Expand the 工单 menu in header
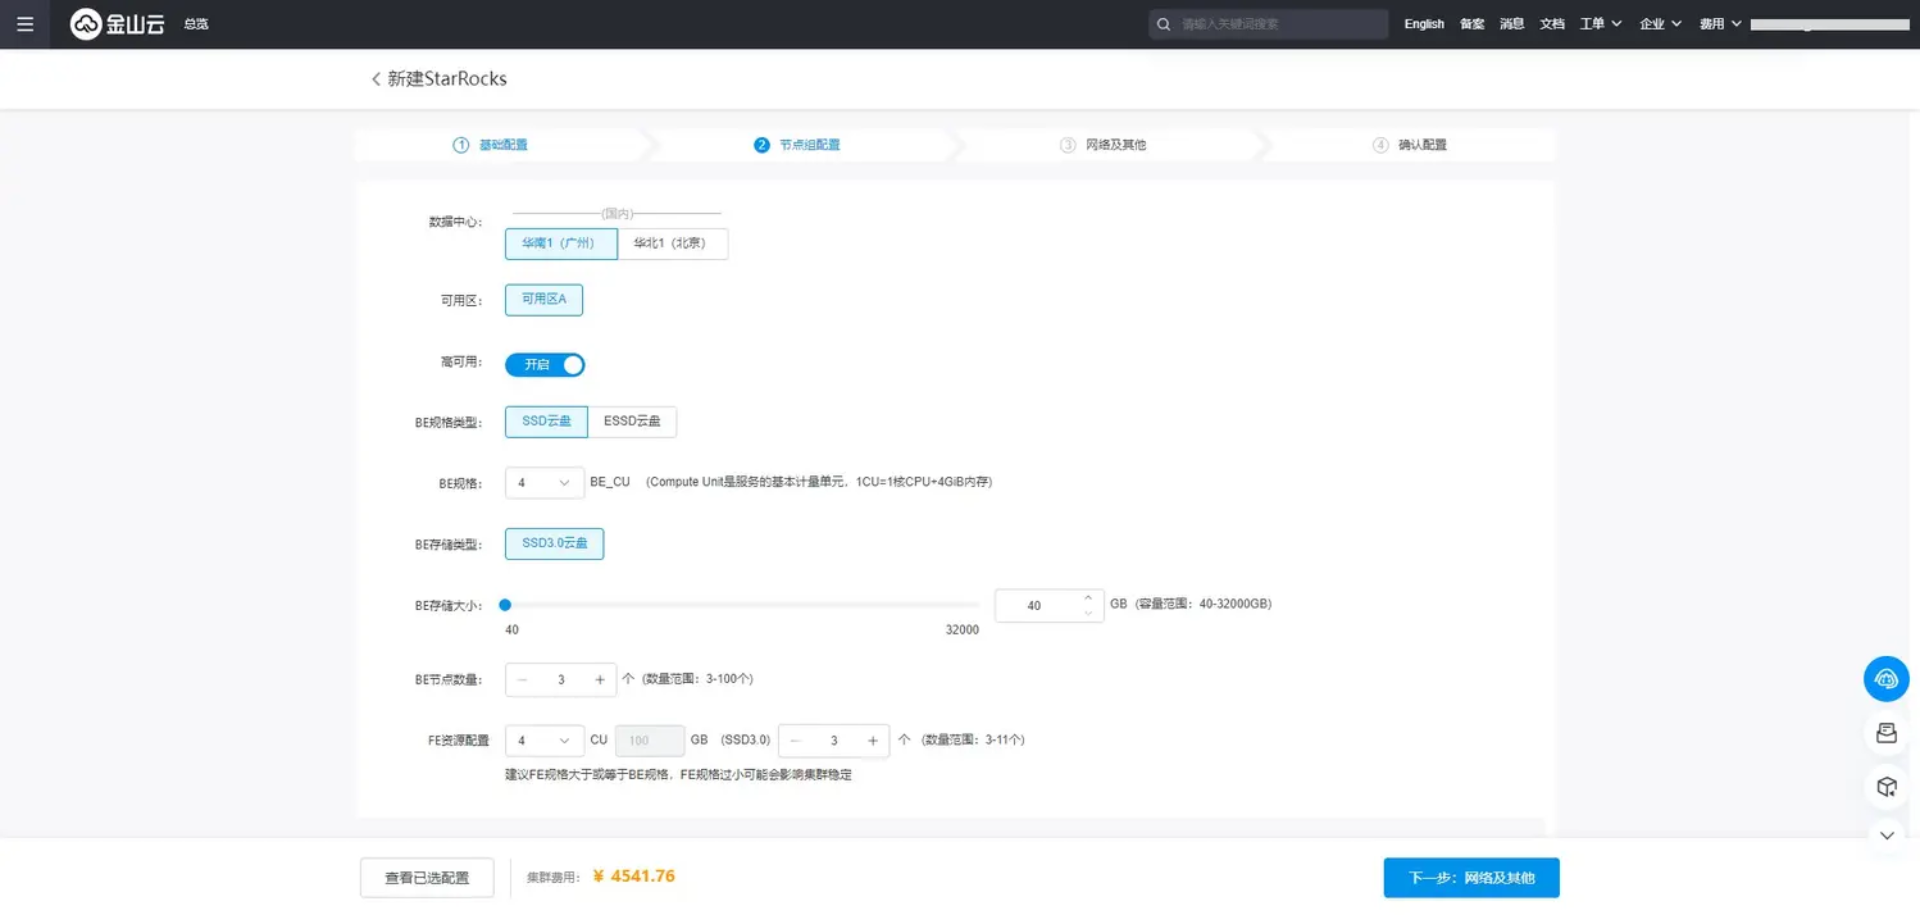The width and height of the screenshot is (1920, 915). click(x=1600, y=24)
